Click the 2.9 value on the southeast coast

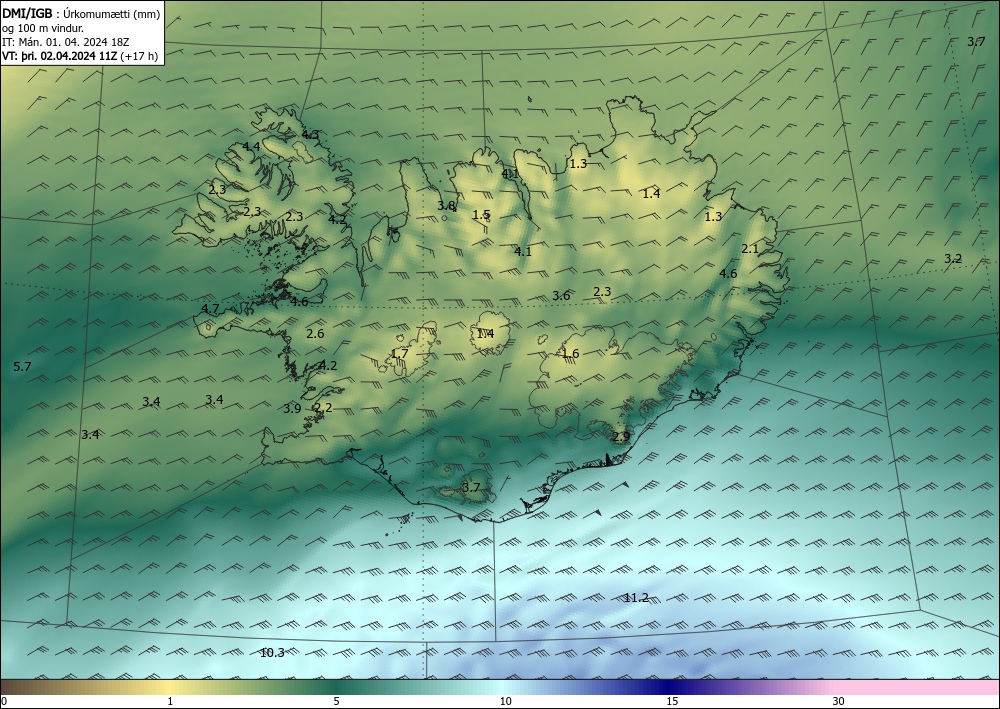click(x=621, y=437)
